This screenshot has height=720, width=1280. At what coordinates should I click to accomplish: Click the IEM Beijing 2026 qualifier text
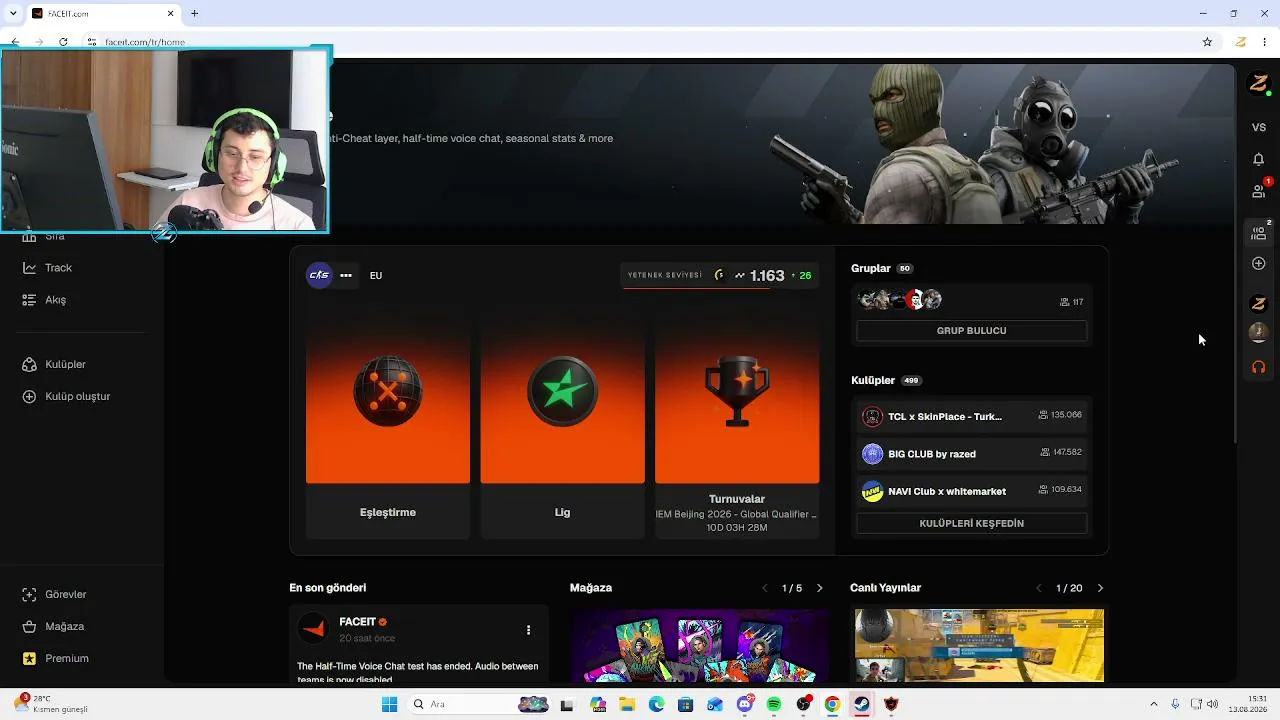tap(736, 515)
